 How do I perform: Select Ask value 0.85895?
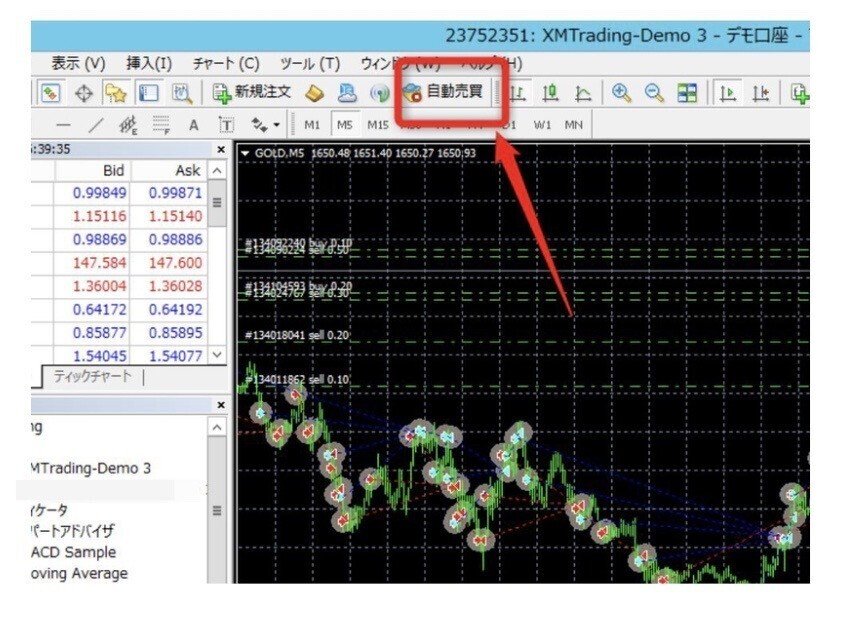(175, 333)
